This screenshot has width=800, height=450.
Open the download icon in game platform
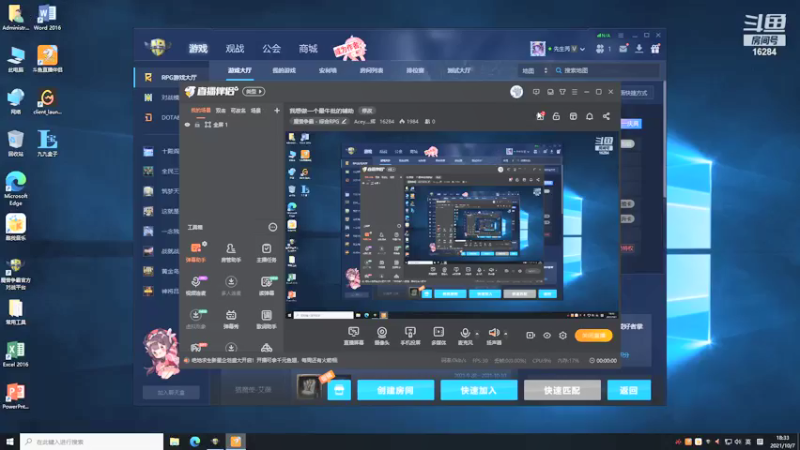click(639, 49)
